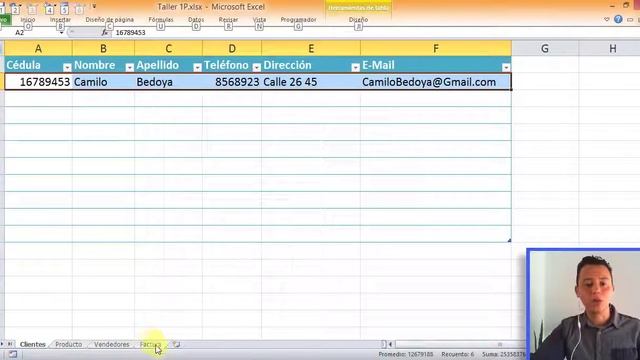
Task: Open the Cédula column filter dropdown
Action: (67, 67)
